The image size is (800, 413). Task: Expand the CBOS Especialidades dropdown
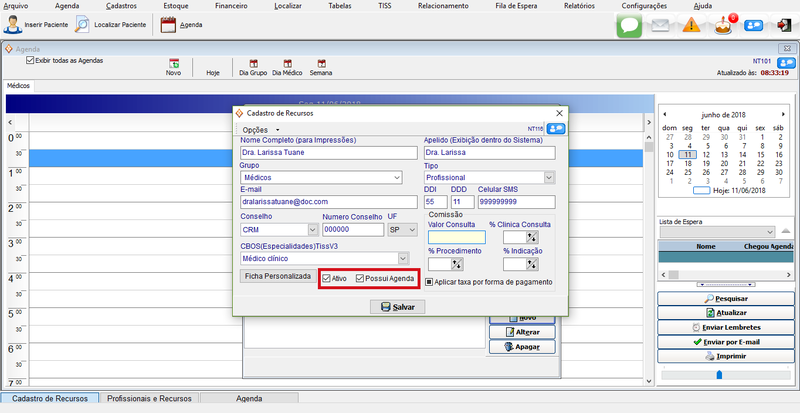tap(403, 258)
